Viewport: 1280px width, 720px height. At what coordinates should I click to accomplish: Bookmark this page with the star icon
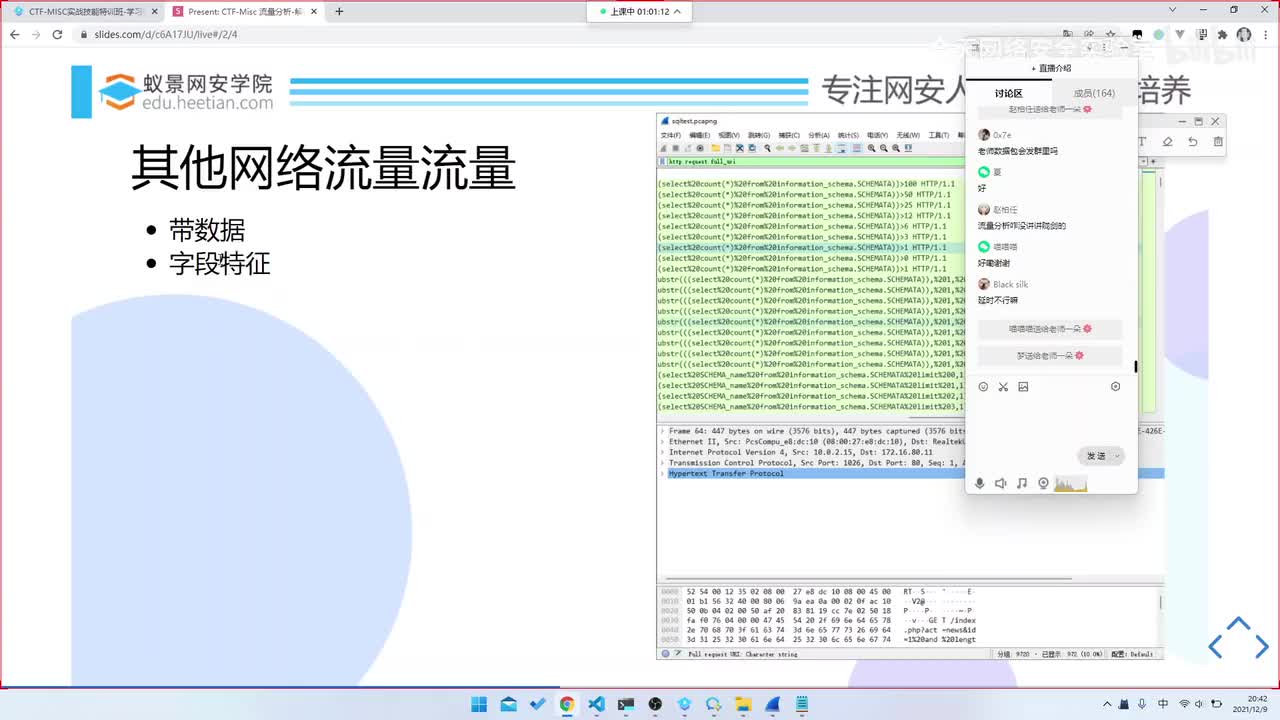[x=1111, y=34]
